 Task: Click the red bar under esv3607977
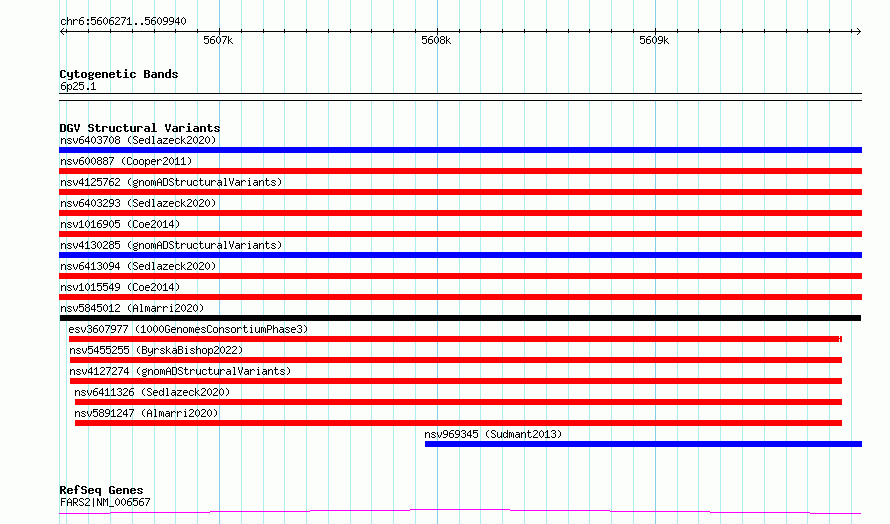coord(455,339)
